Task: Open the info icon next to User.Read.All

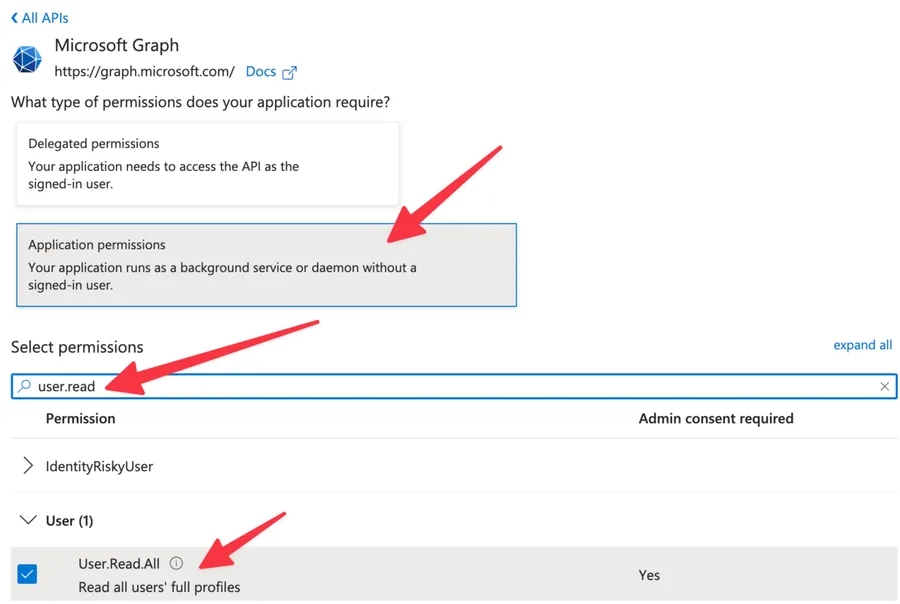Action: point(176,564)
